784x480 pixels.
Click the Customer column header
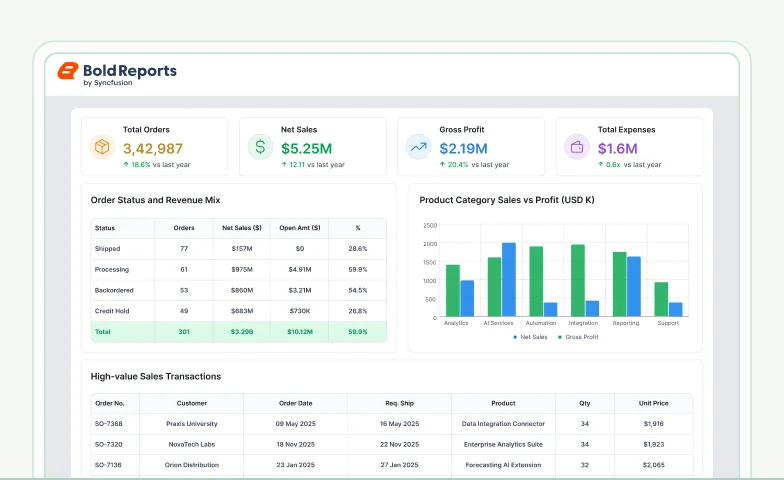pos(192,403)
